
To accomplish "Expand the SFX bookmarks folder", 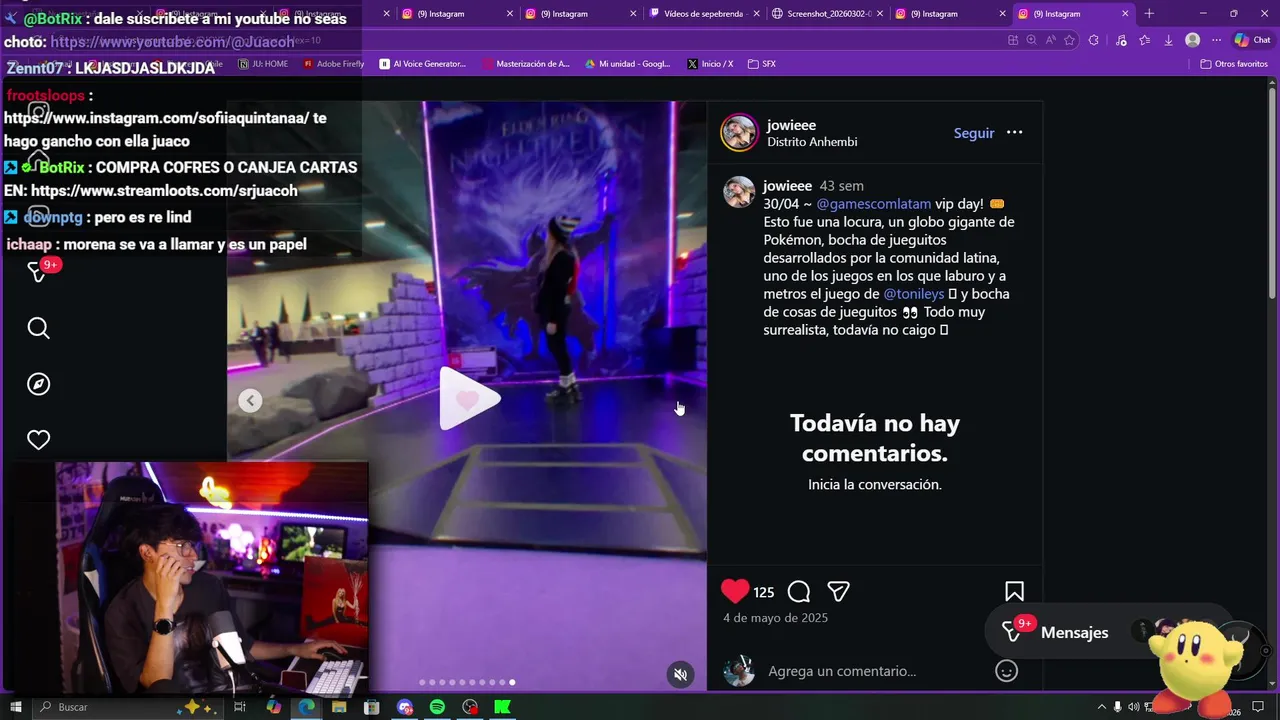I will tap(761, 64).
